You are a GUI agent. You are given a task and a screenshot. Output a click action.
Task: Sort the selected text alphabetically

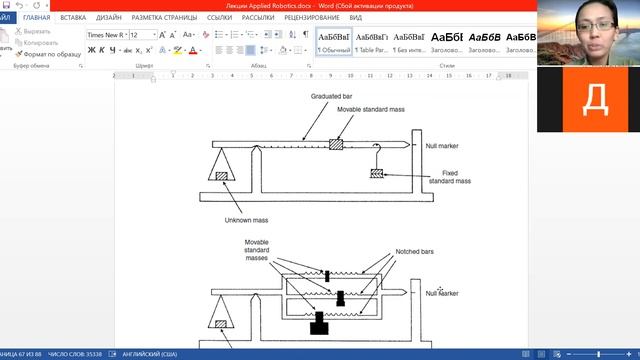292,35
